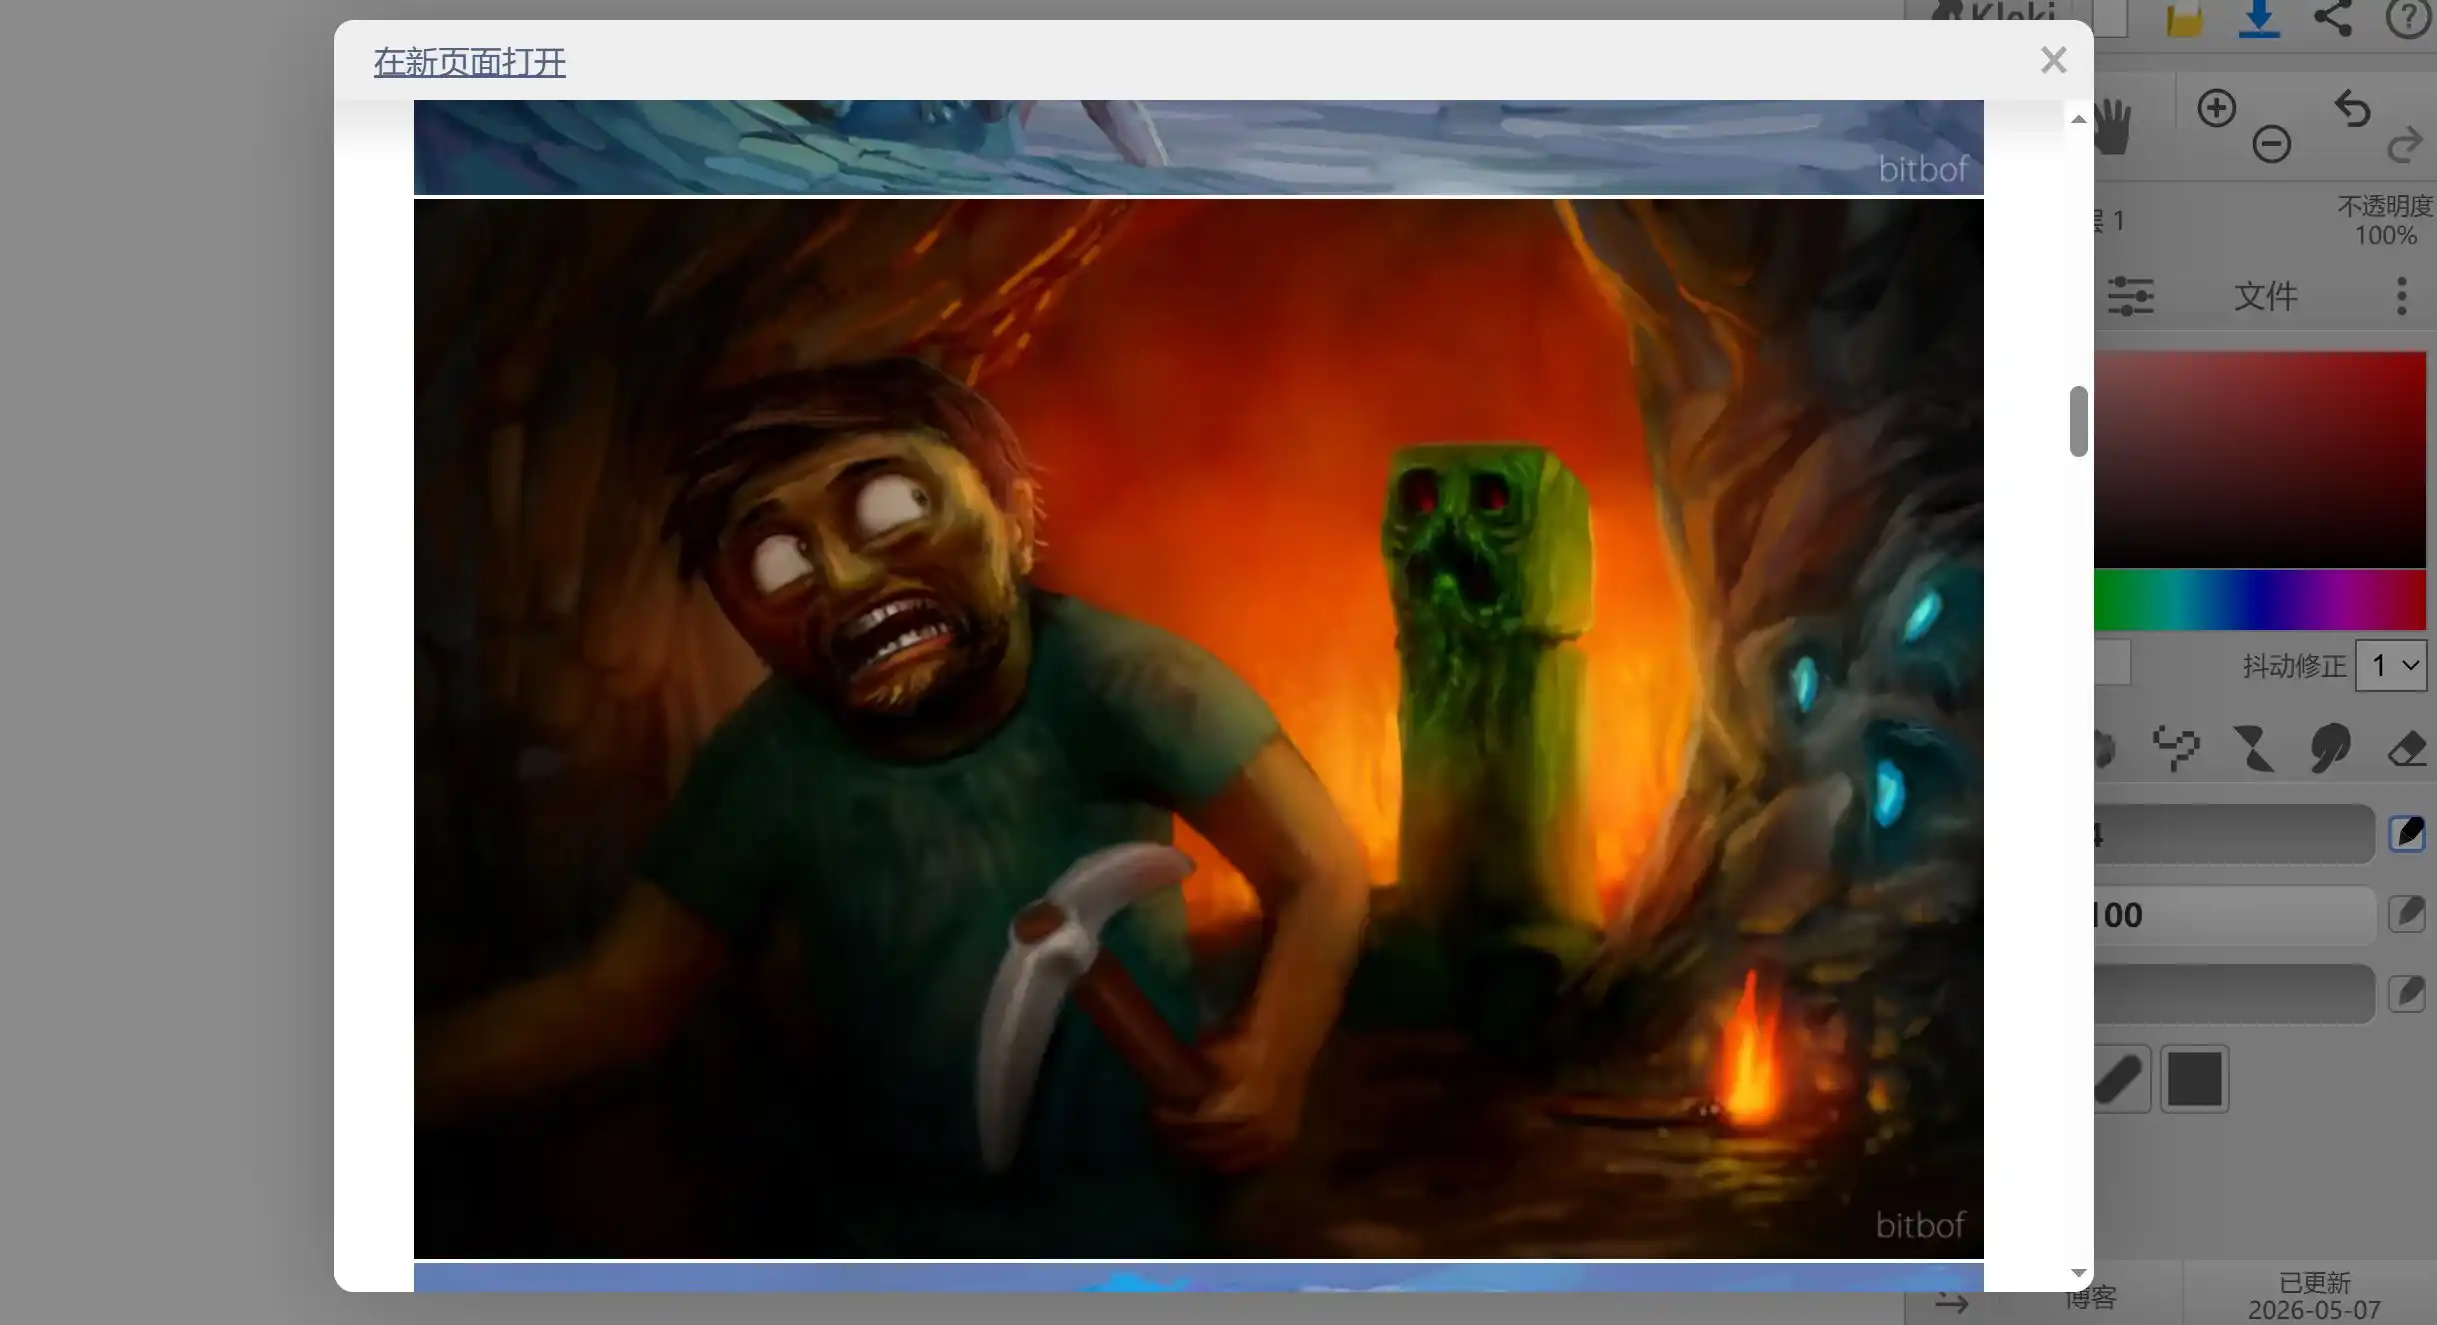This screenshot has width=2437, height=1325.
Task: Pick a shade in the red color field
Action: click(x=2259, y=459)
